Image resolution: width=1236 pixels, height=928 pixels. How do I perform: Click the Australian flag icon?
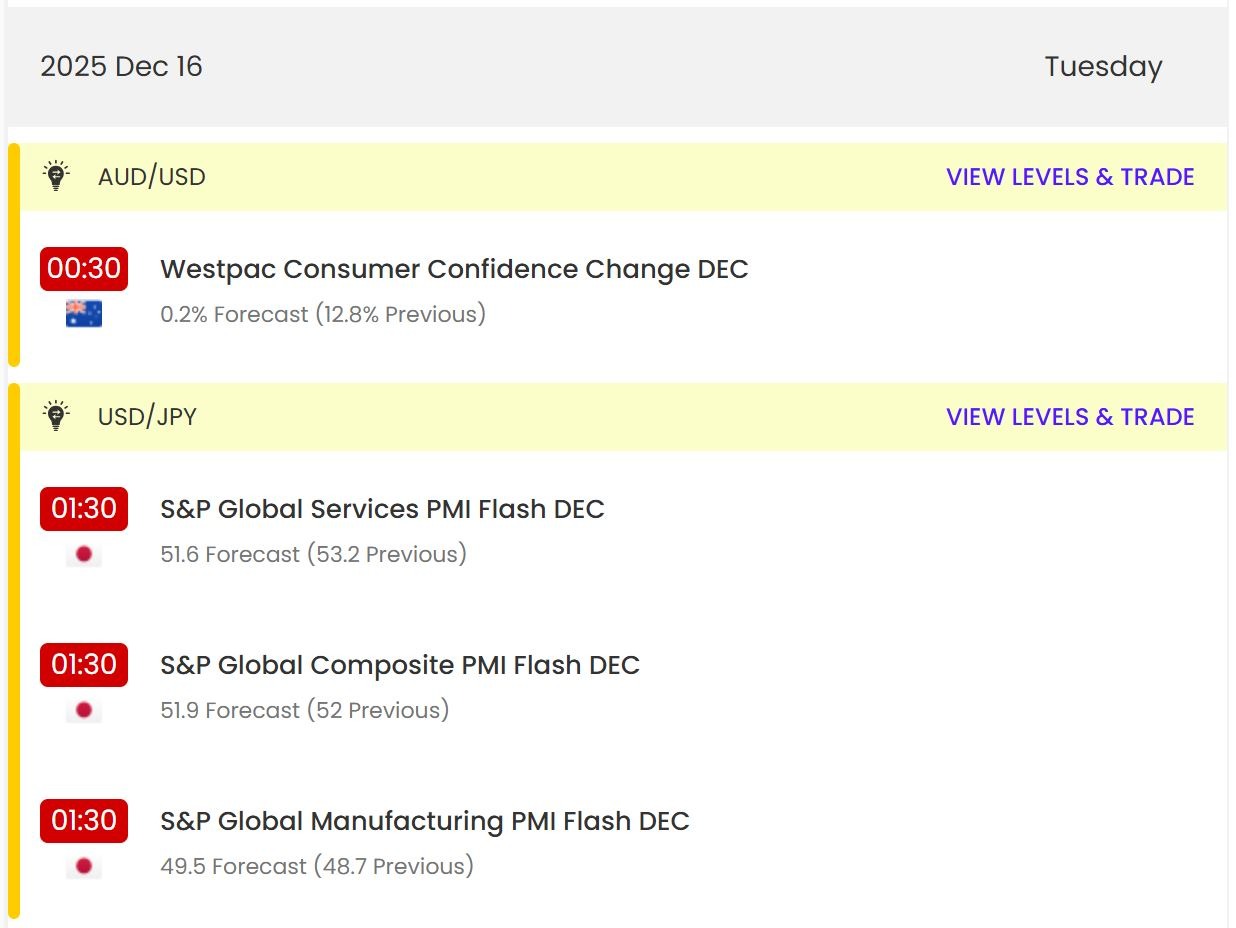[x=84, y=314]
